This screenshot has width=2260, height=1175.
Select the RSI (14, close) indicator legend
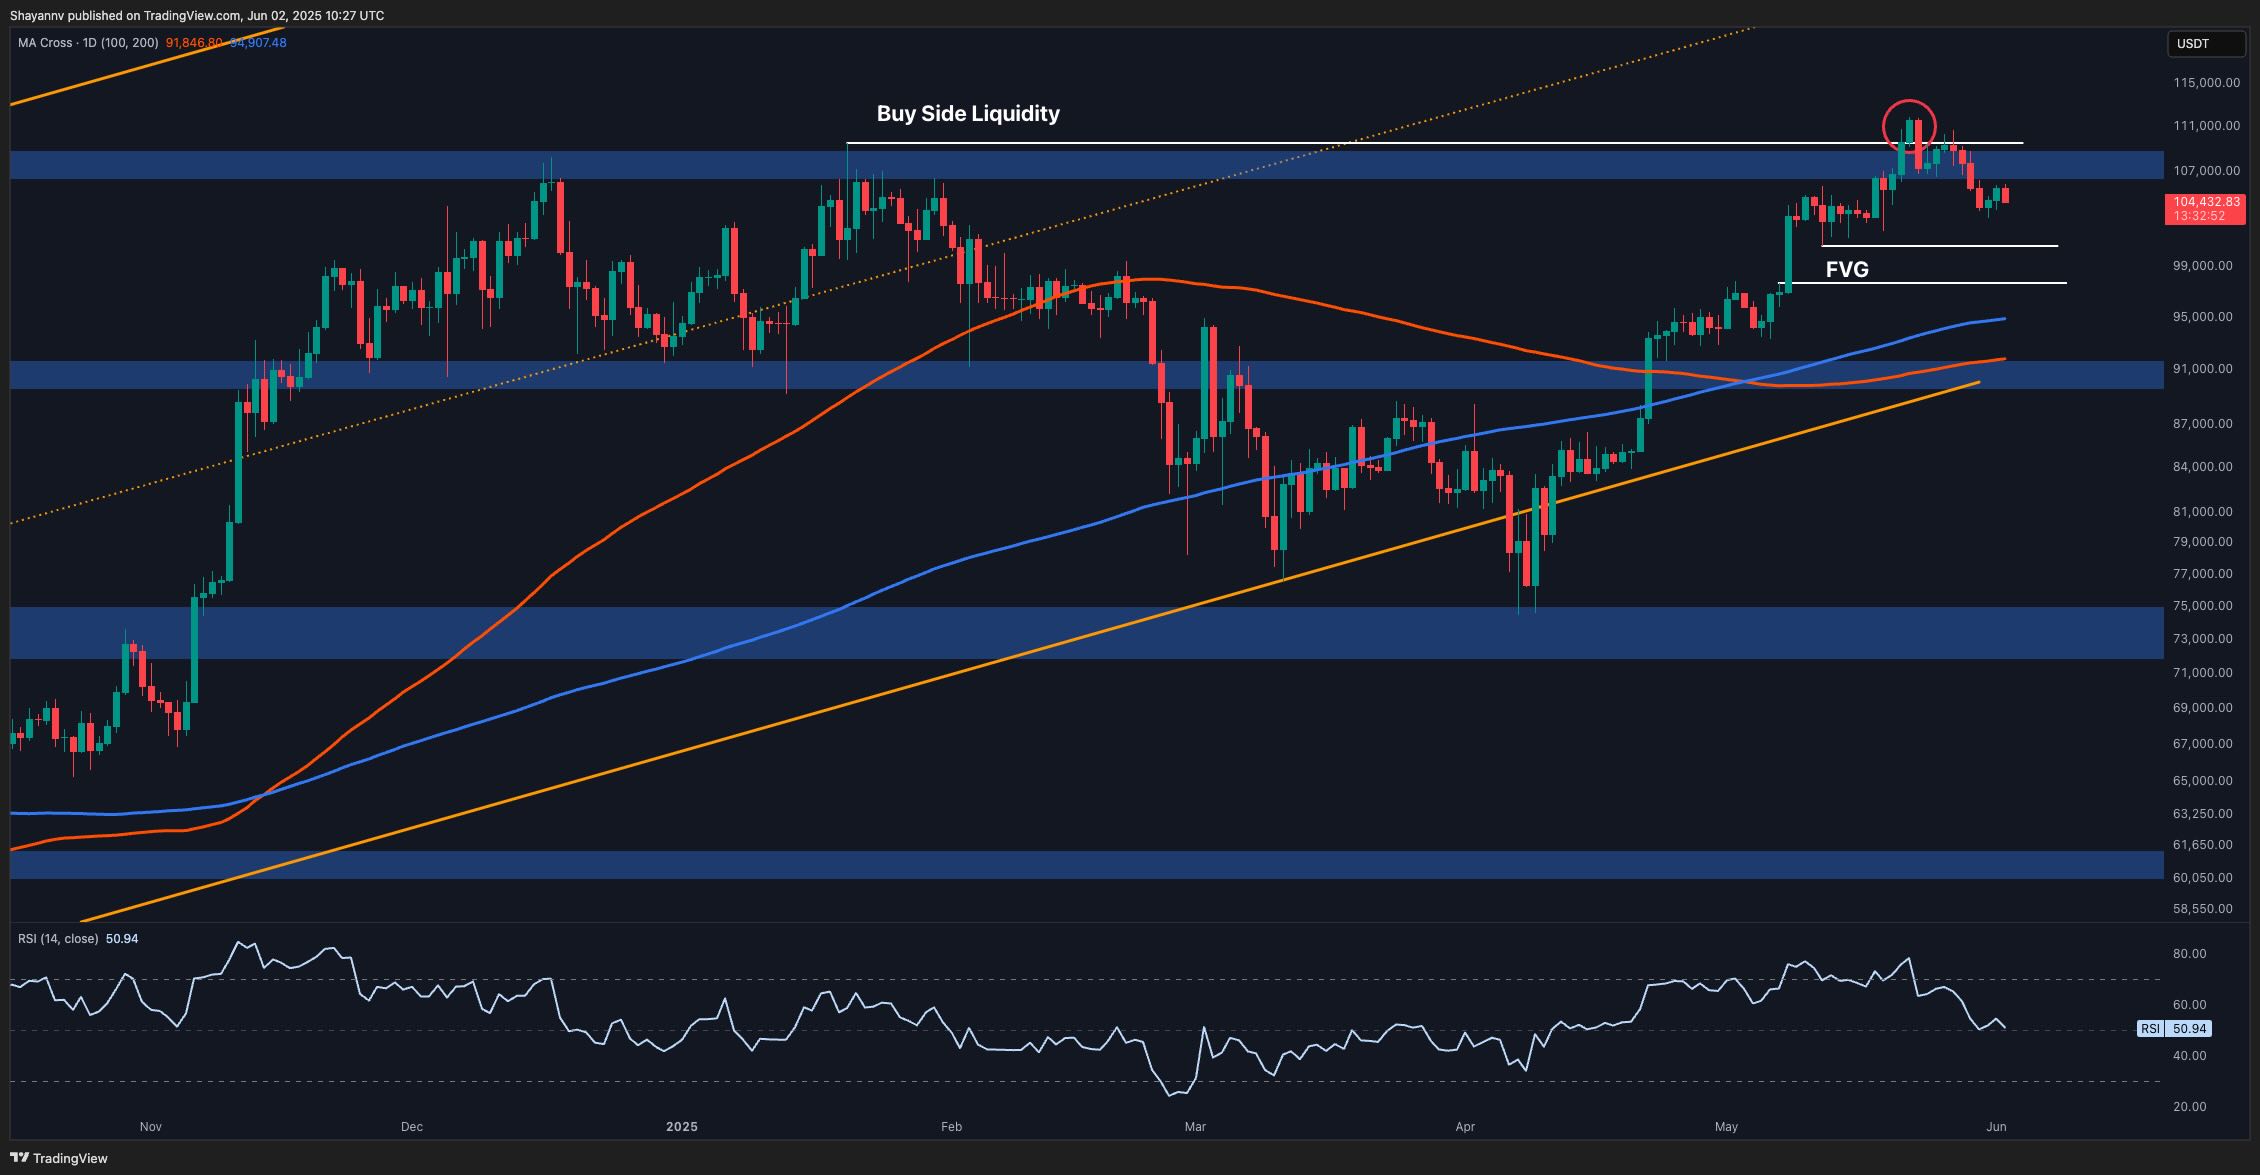pyautogui.click(x=58, y=938)
